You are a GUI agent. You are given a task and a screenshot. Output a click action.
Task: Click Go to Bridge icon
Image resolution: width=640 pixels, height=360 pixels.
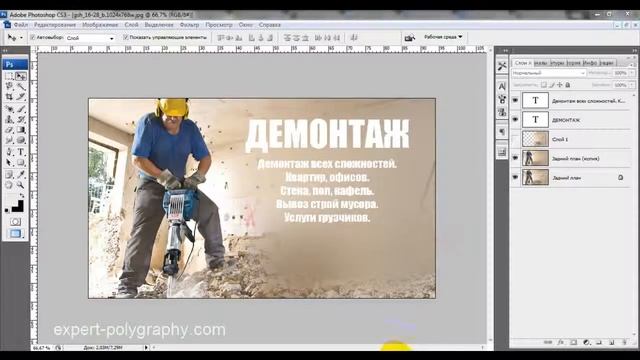click(x=409, y=38)
